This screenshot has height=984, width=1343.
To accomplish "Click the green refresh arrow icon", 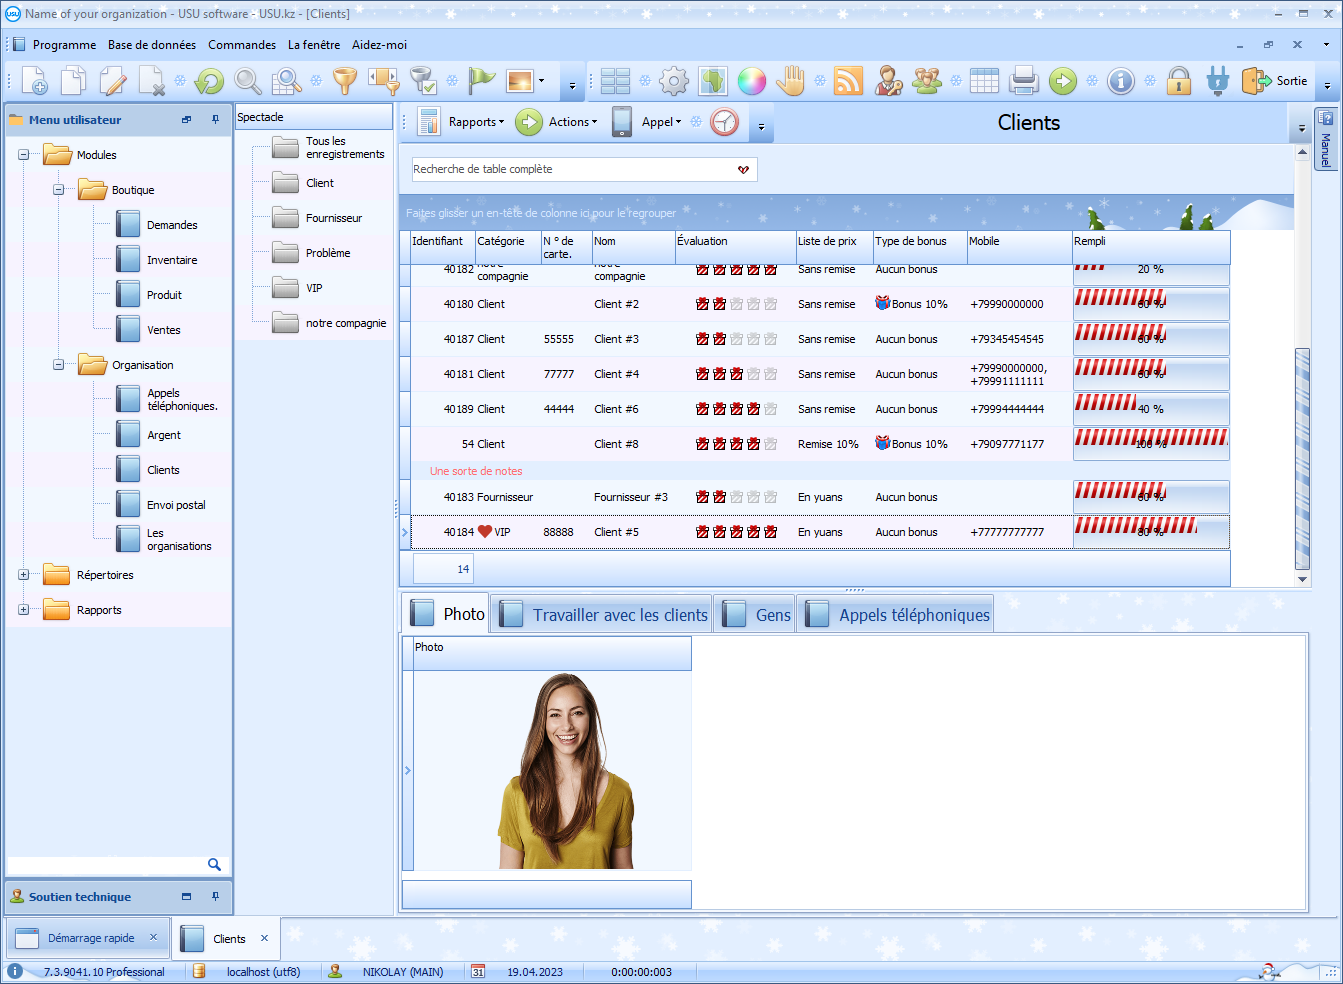I will pyautogui.click(x=210, y=81).
